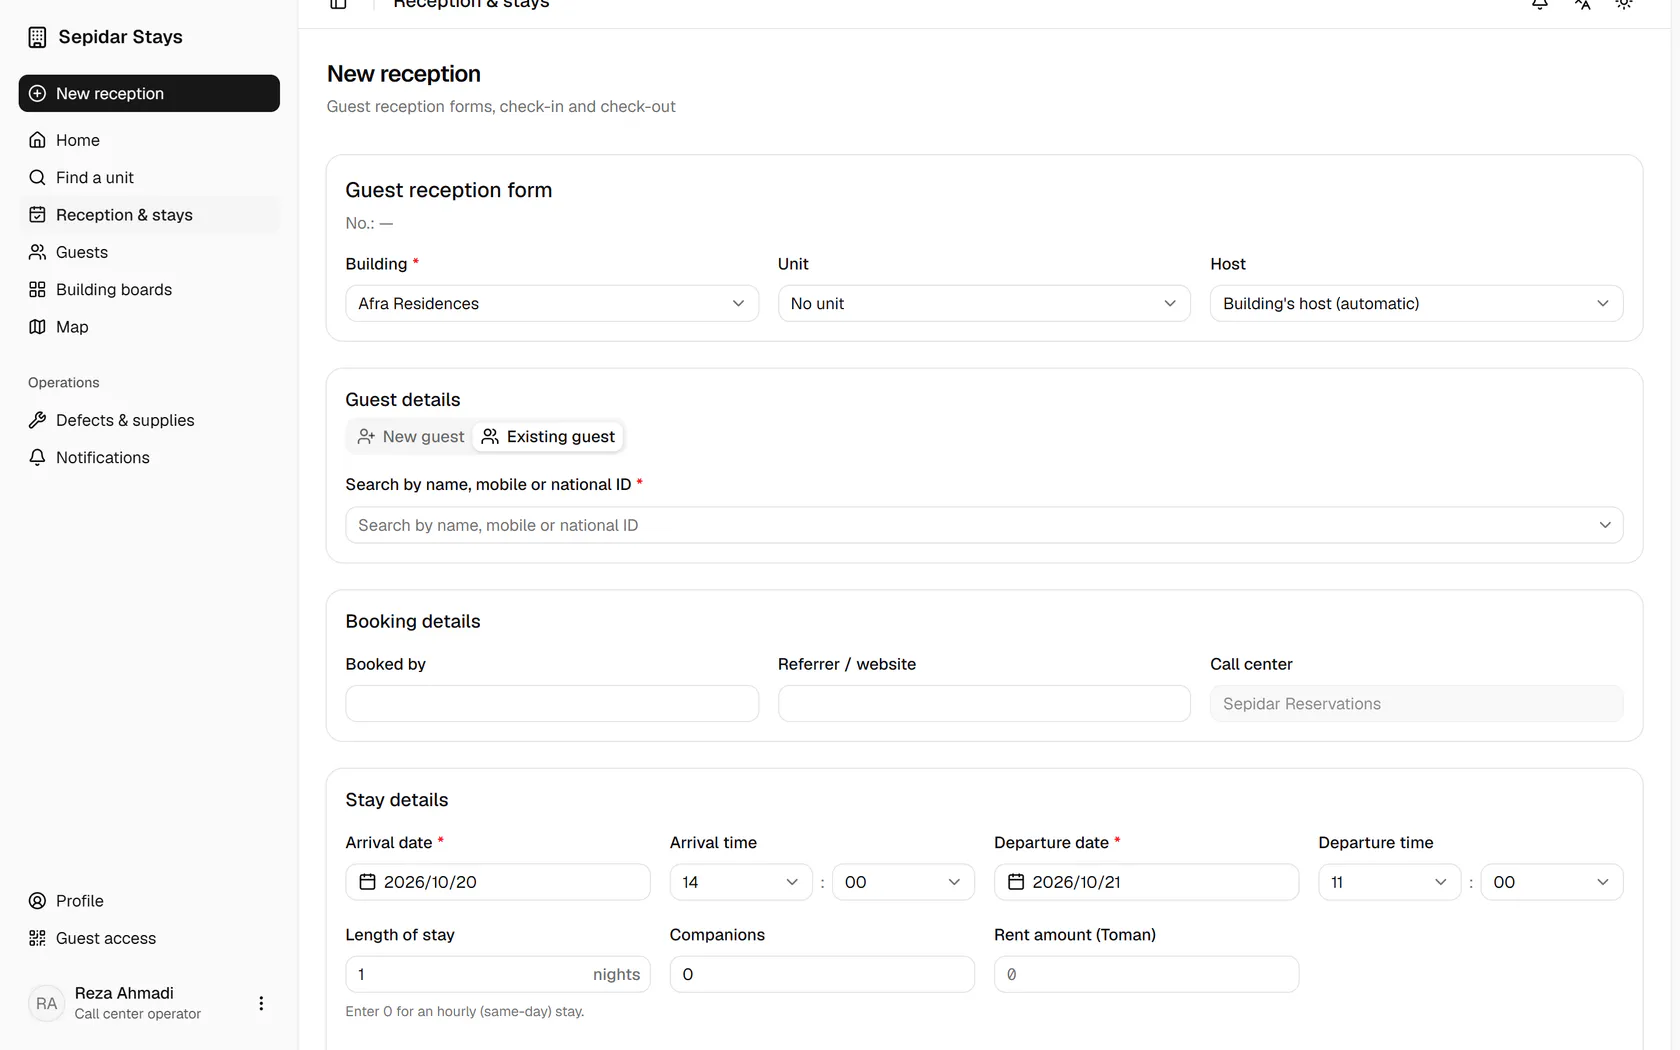The width and height of the screenshot is (1680, 1050).
Task: Select the Building boards grid icon
Action: point(37,289)
